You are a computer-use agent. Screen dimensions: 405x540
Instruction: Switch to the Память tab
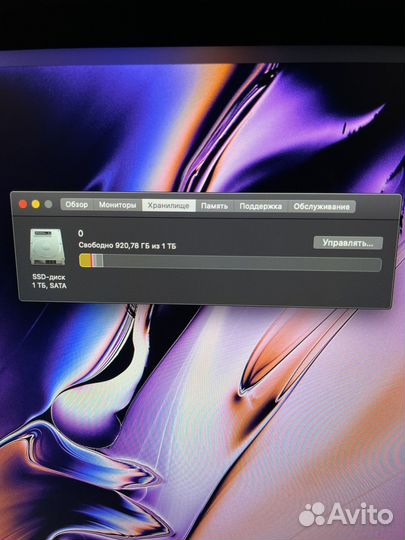[215, 206]
